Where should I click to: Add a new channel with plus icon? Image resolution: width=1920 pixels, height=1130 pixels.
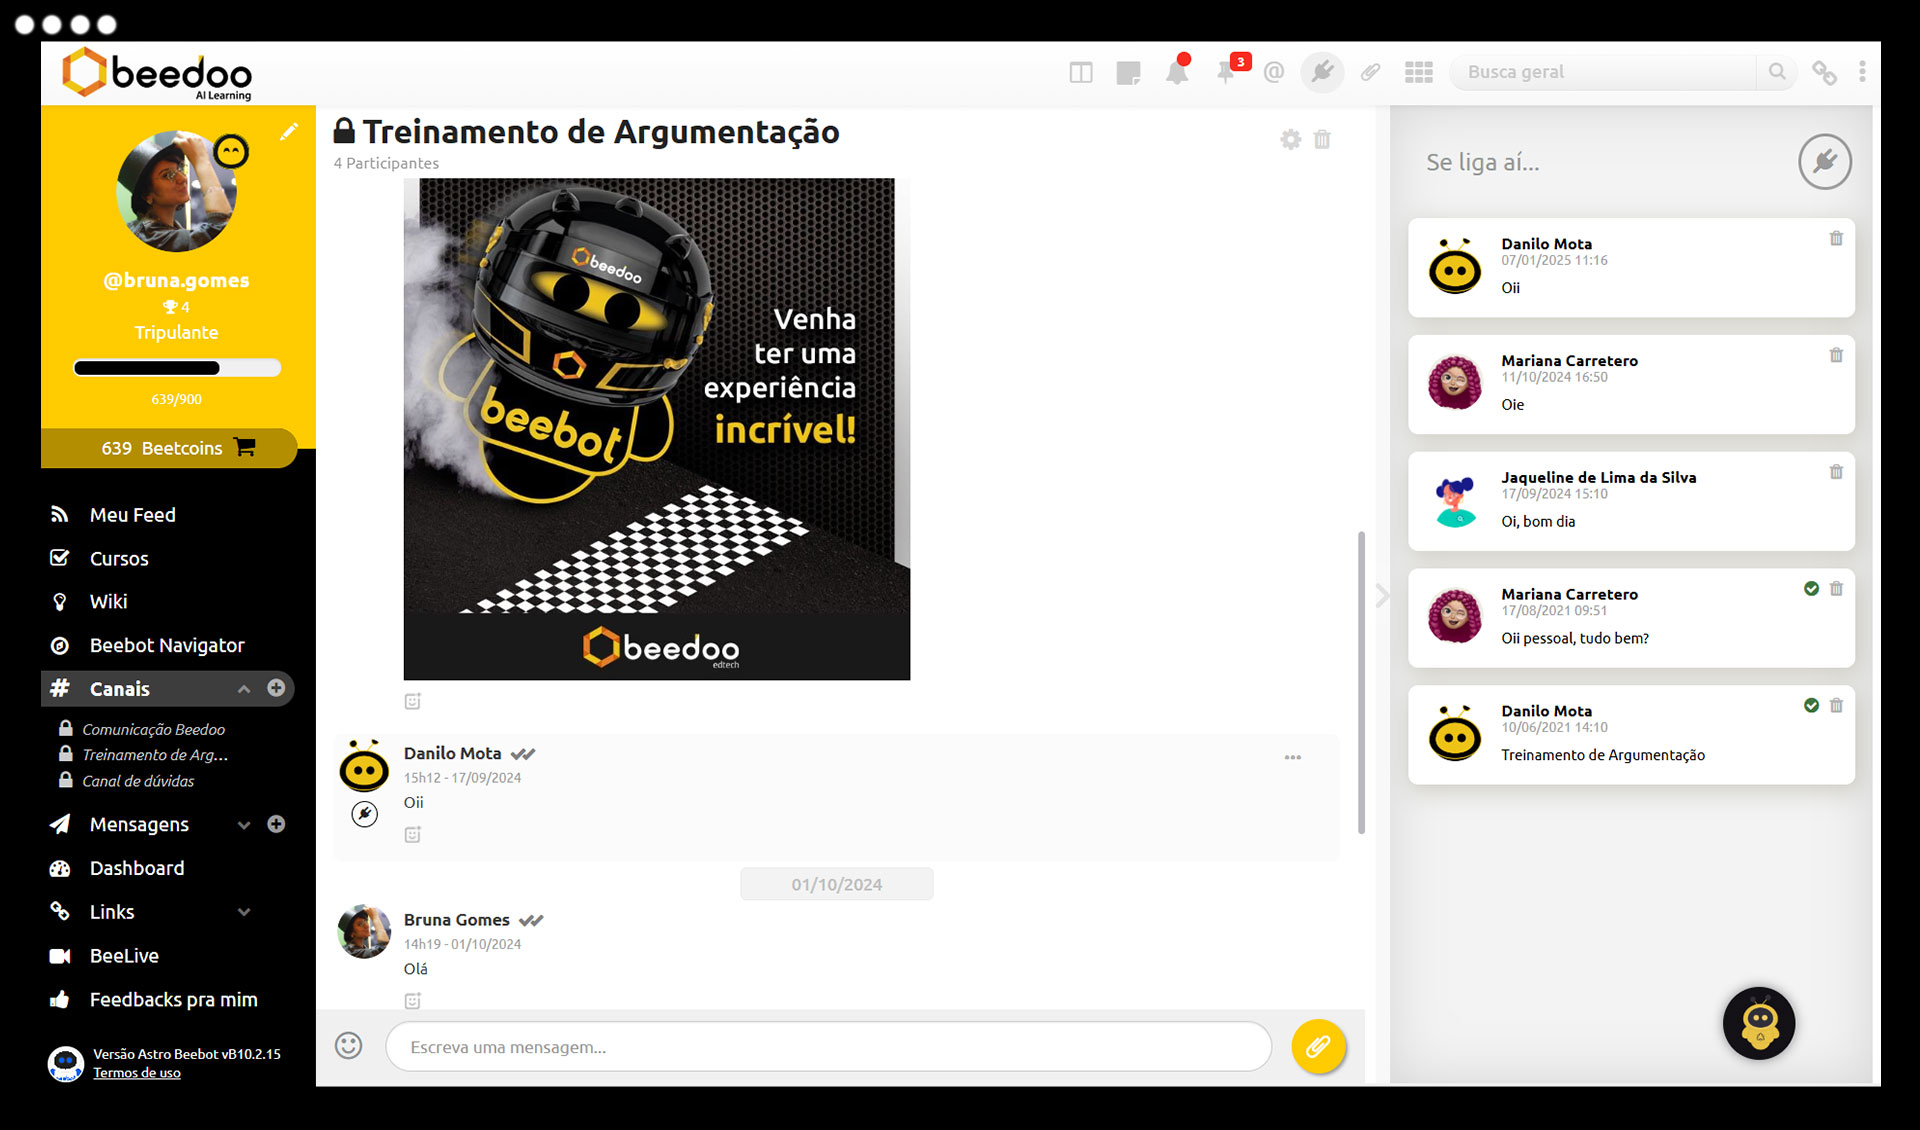point(276,688)
